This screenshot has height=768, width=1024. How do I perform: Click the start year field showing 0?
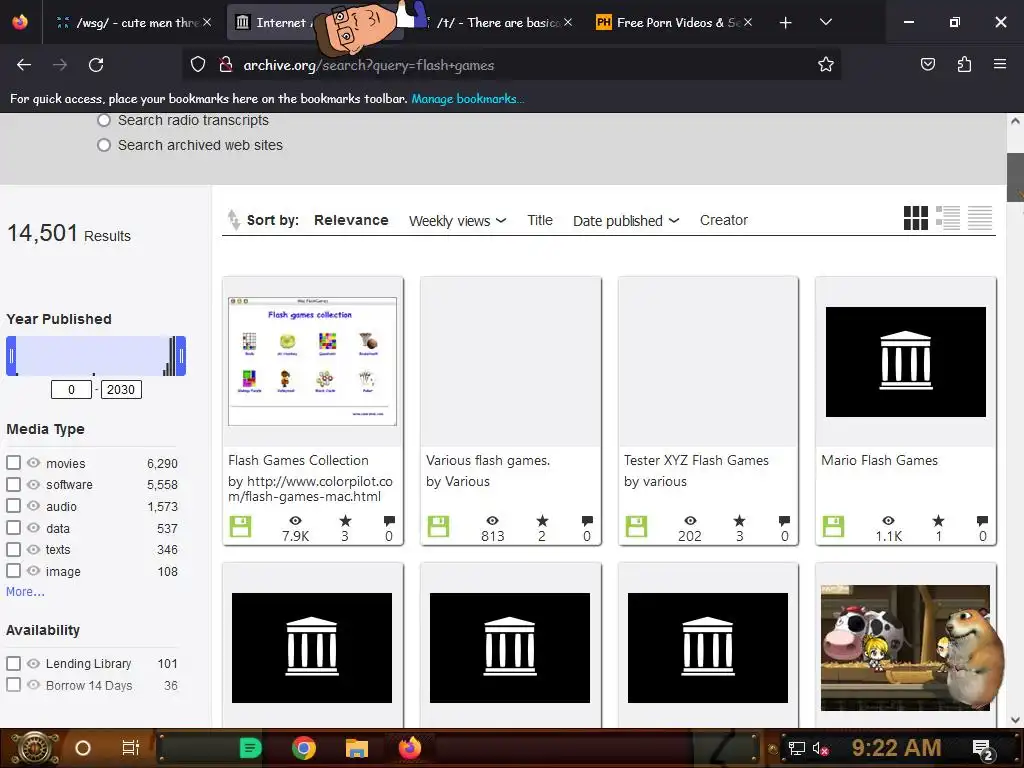[x=71, y=389]
